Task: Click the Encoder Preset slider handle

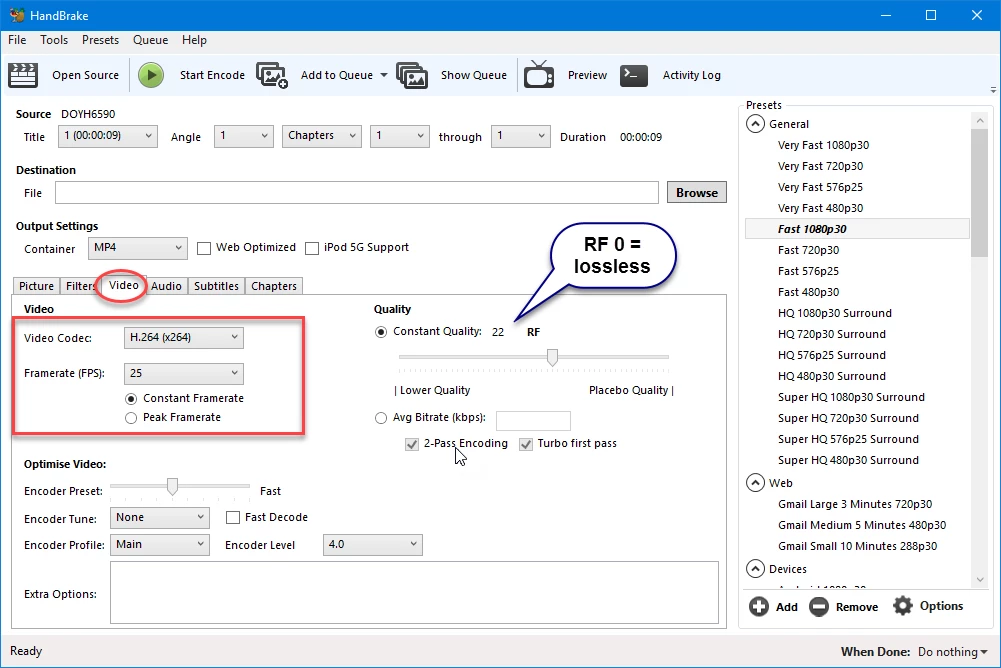Action: click(x=172, y=487)
